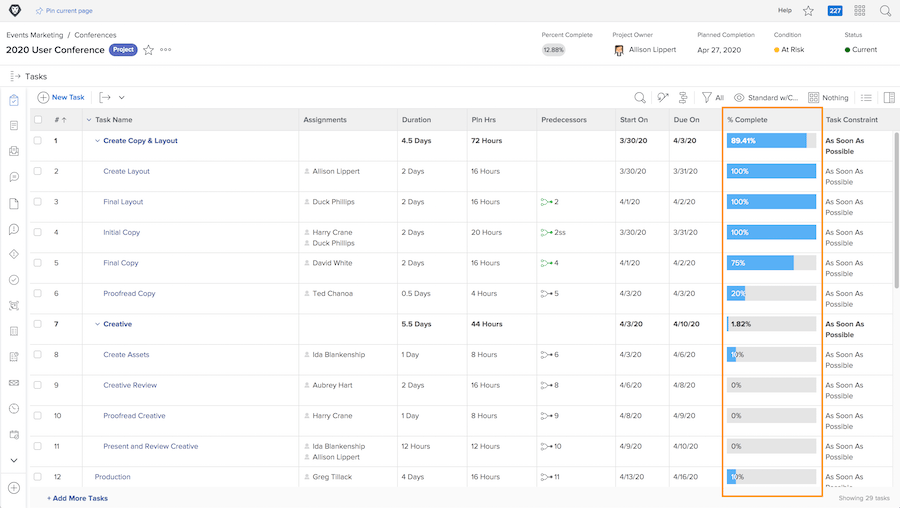Screen dimensions: 900x508
Task: Click the New Task button
Action: (x=61, y=98)
